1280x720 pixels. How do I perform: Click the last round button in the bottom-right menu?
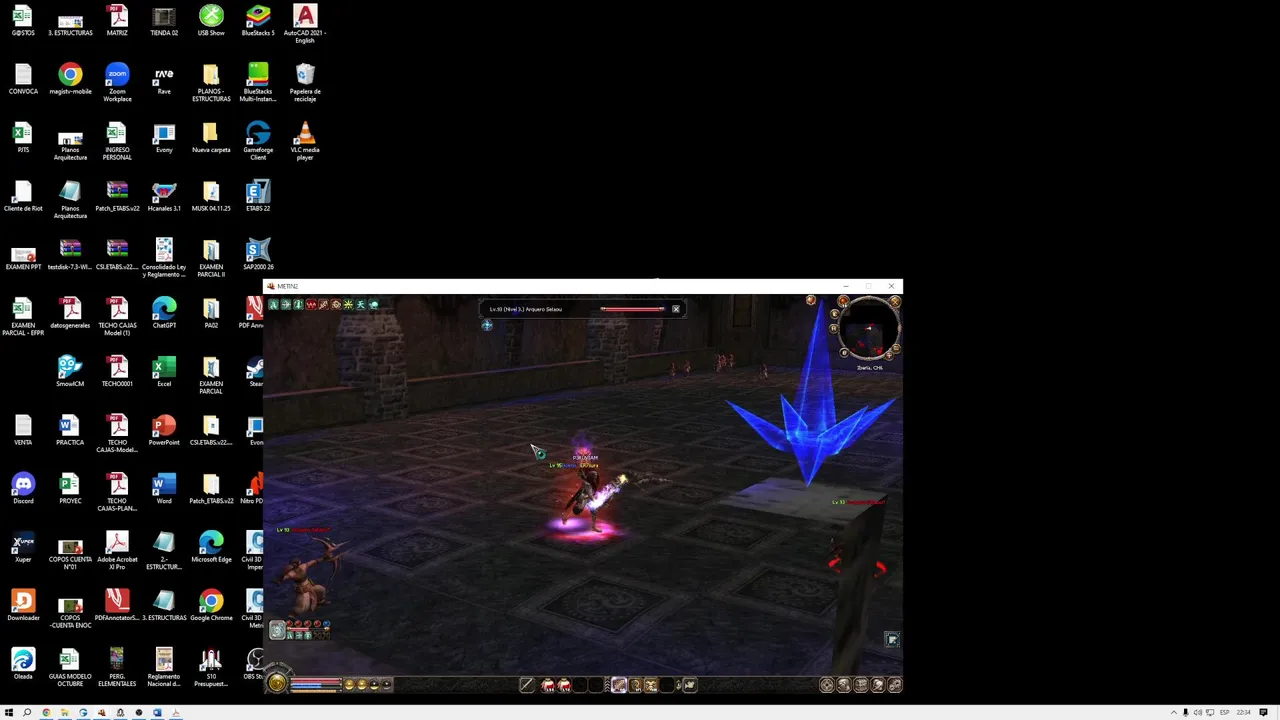pos(894,685)
